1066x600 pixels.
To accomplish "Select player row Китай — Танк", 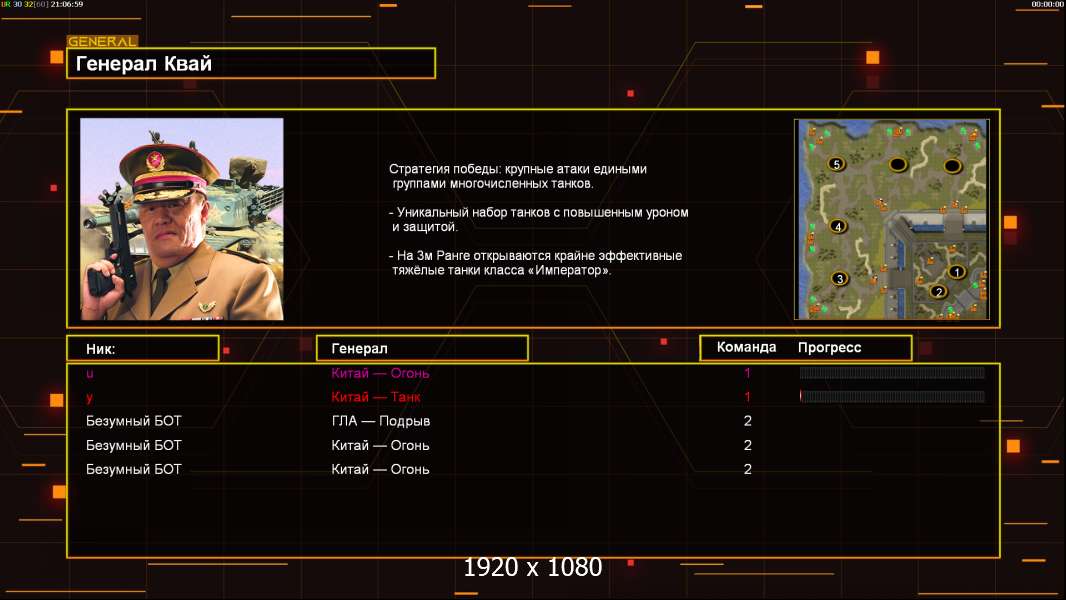I will pos(533,397).
